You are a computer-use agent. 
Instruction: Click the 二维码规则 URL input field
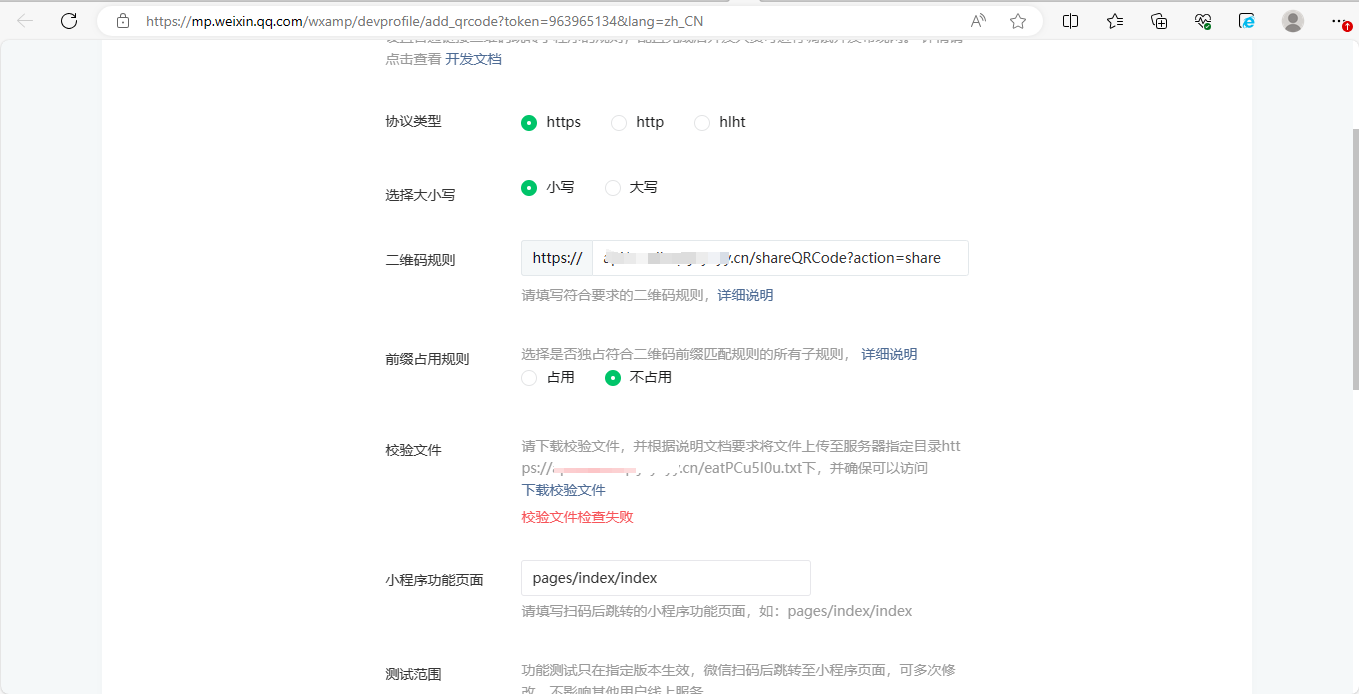point(779,258)
